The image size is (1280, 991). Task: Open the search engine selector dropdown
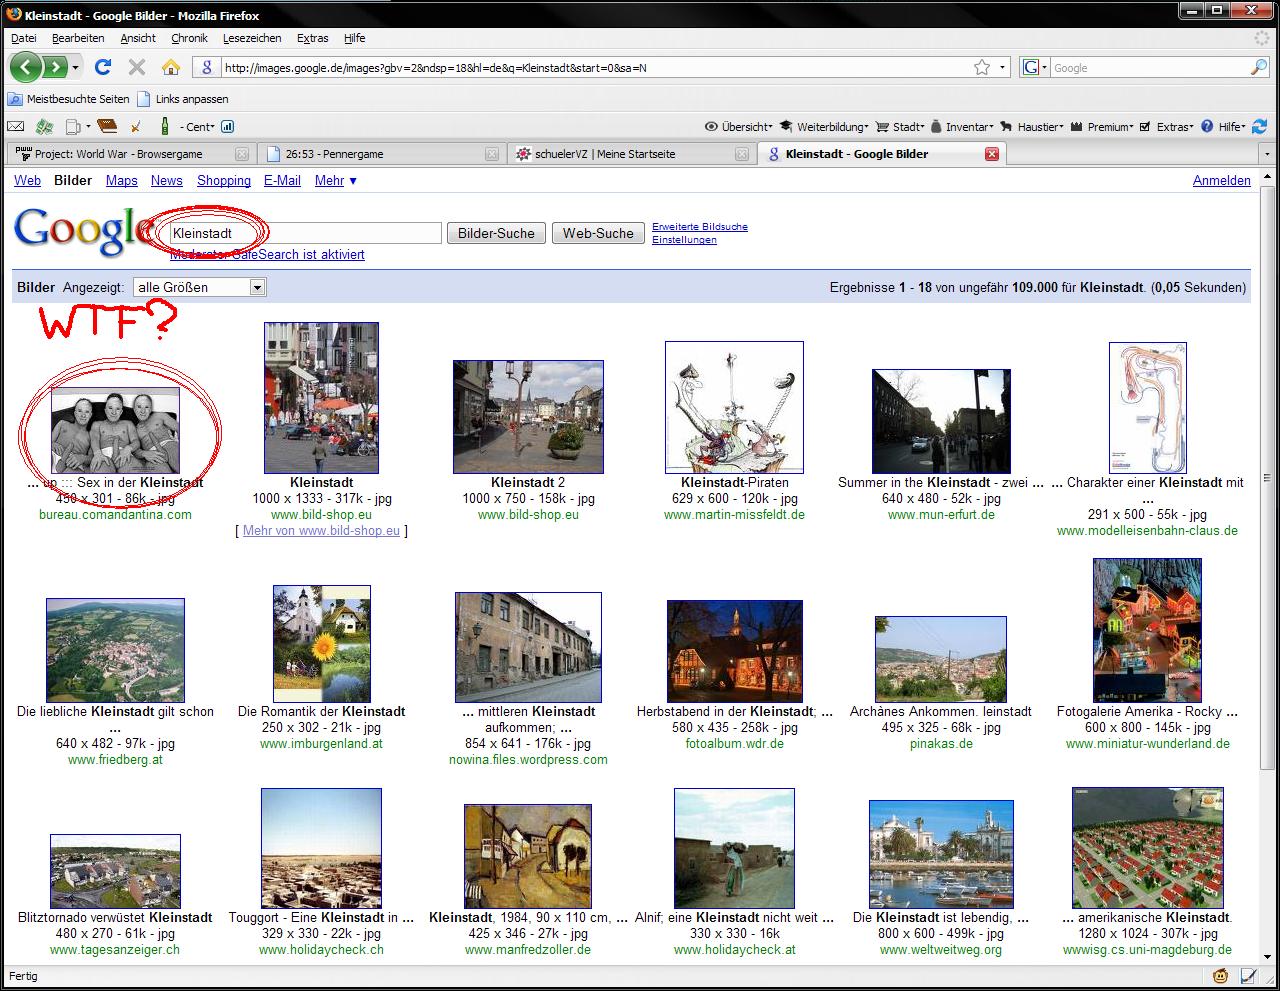pyautogui.click(x=1035, y=67)
